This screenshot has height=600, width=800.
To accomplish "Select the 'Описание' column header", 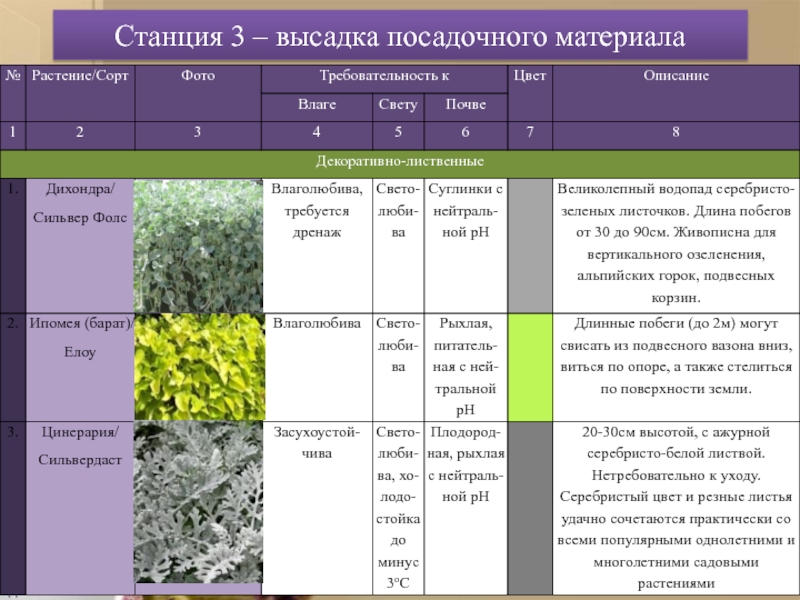I will (x=676, y=76).
